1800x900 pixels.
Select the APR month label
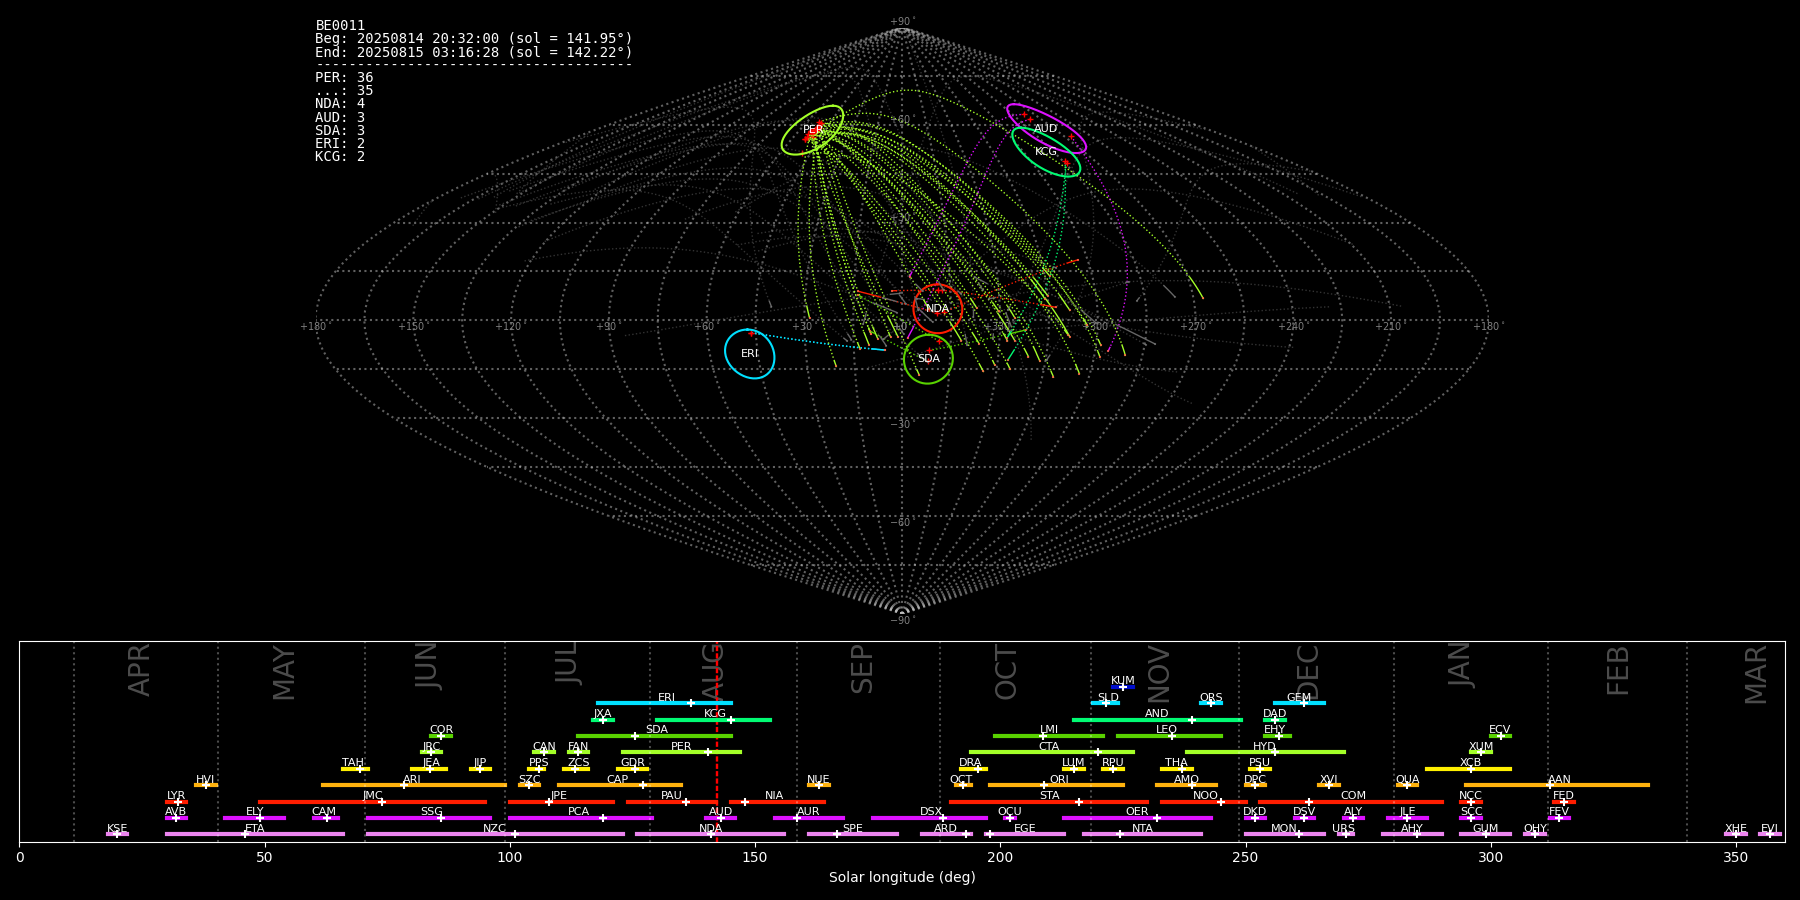coord(139,670)
